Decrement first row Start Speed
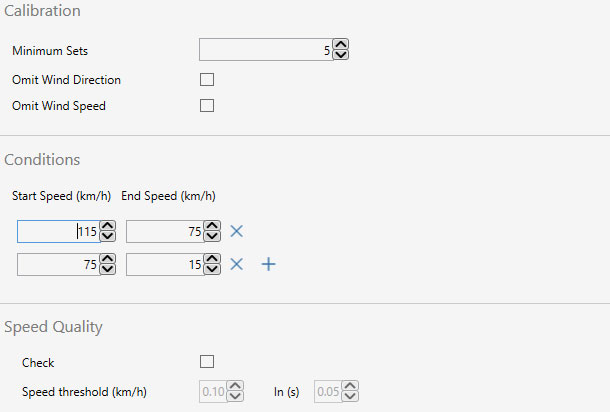 point(108,237)
